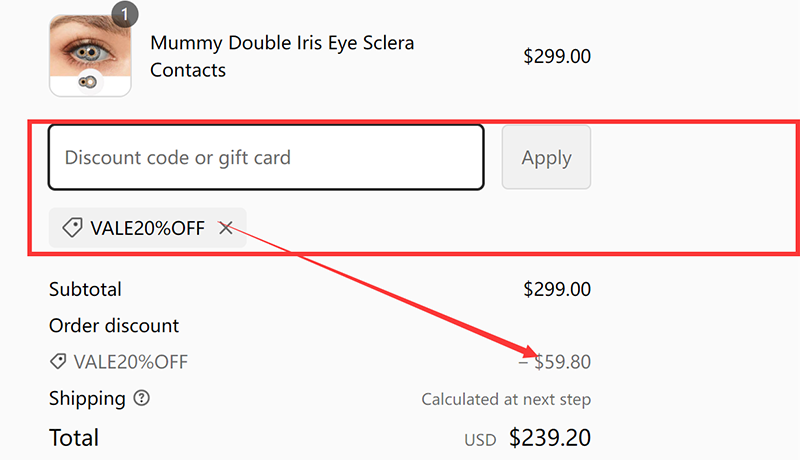
Task: Click the tag icon under Order discount
Action: (x=58, y=362)
